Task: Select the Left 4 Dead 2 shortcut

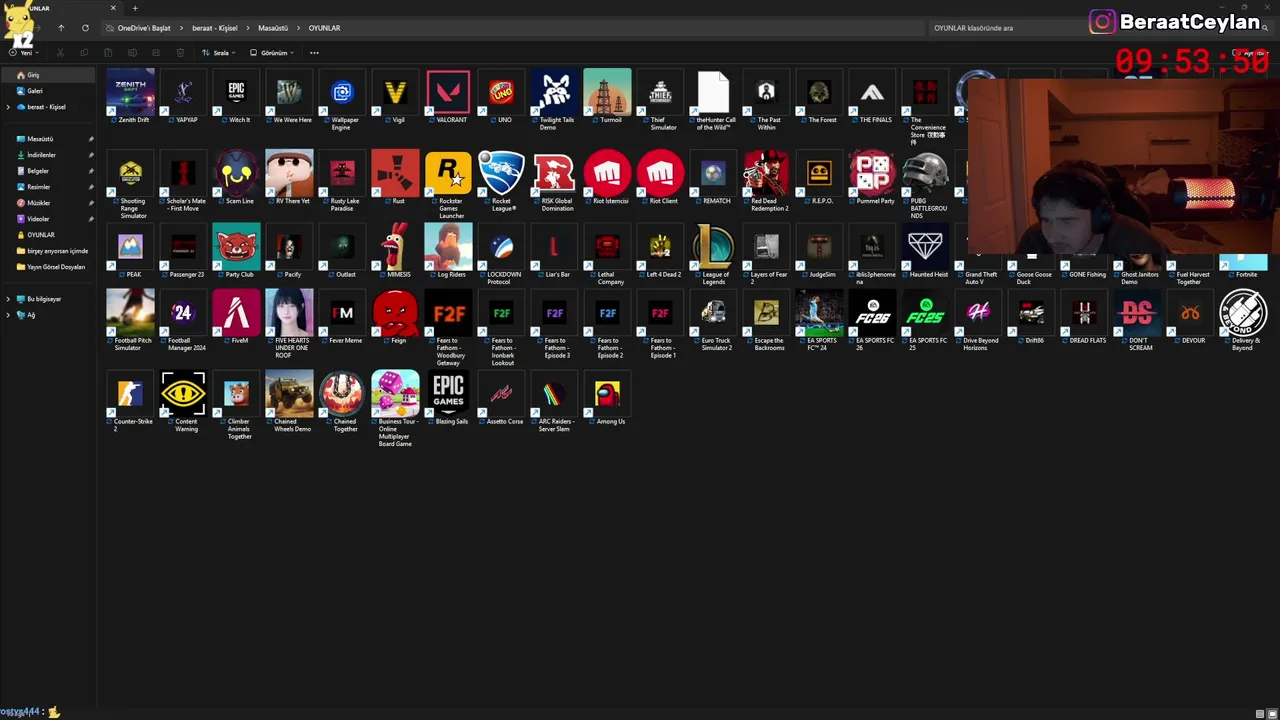Action: pyautogui.click(x=660, y=251)
